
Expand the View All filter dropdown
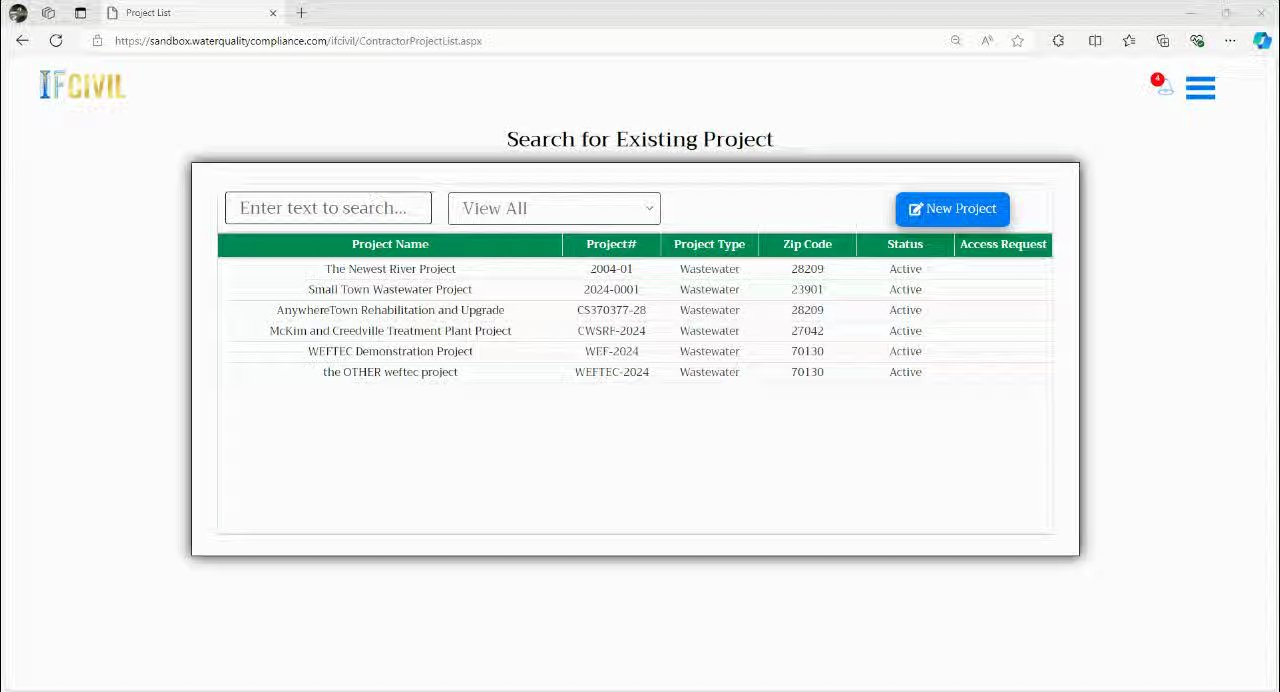point(554,208)
